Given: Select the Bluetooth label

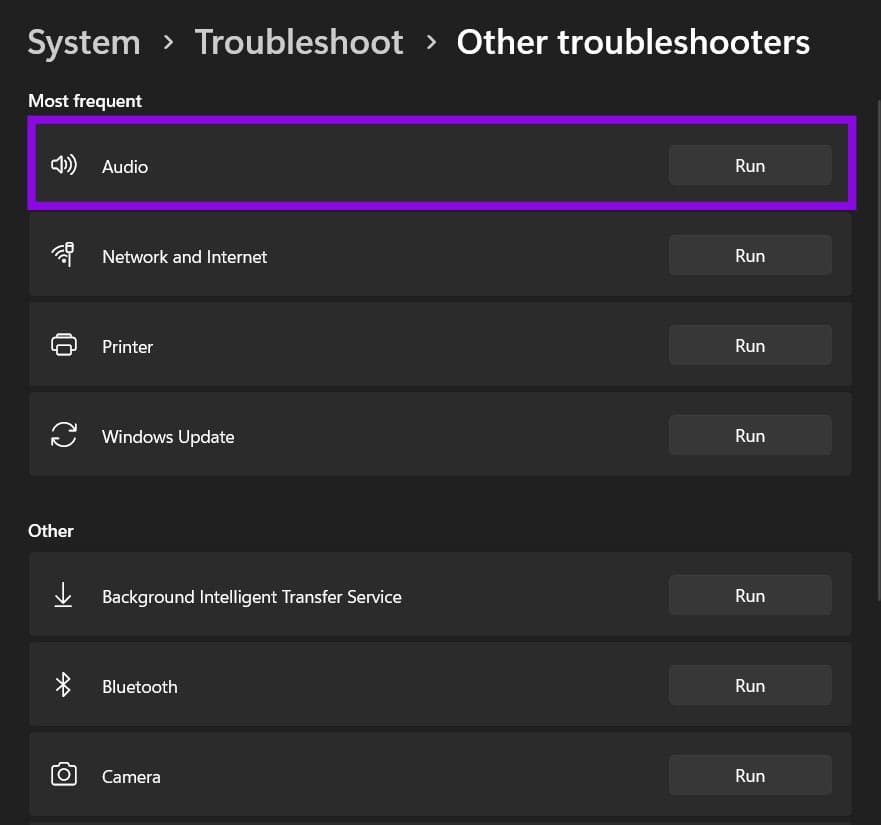Looking at the screenshot, I should [140, 687].
